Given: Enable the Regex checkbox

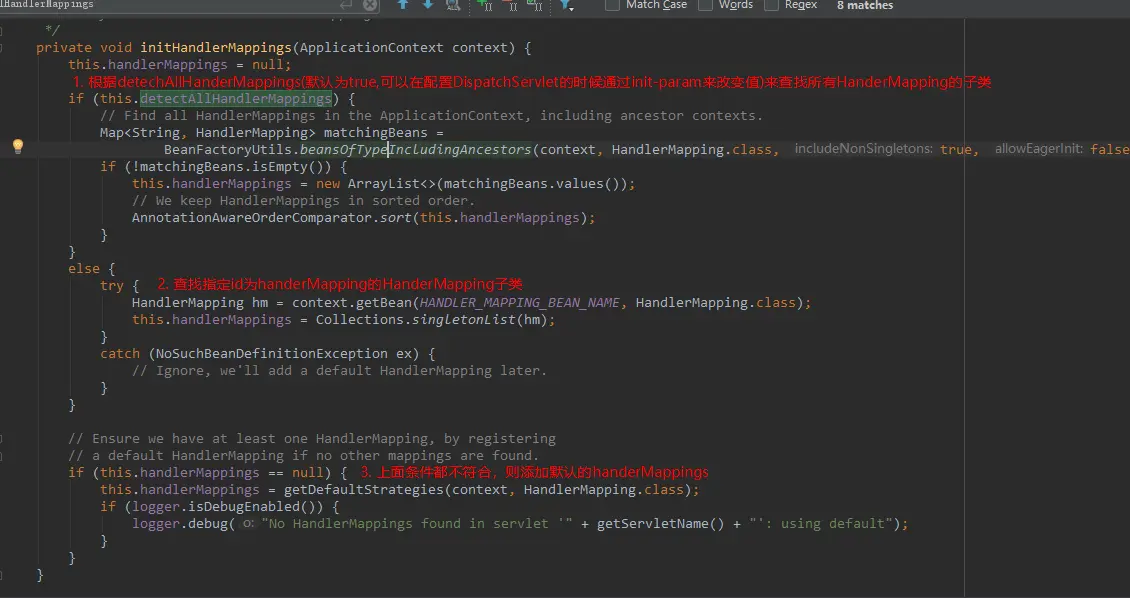Looking at the screenshot, I should 771,7.
